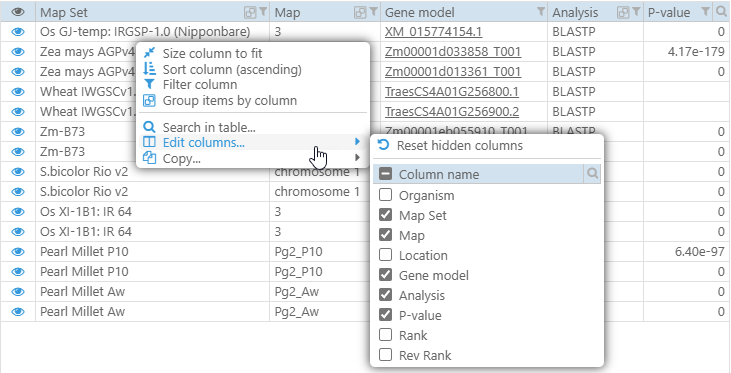Image resolution: width=731 pixels, height=373 pixels.
Task: Check the Location column checkbox
Action: pyautogui.click(x=386, y=255)
